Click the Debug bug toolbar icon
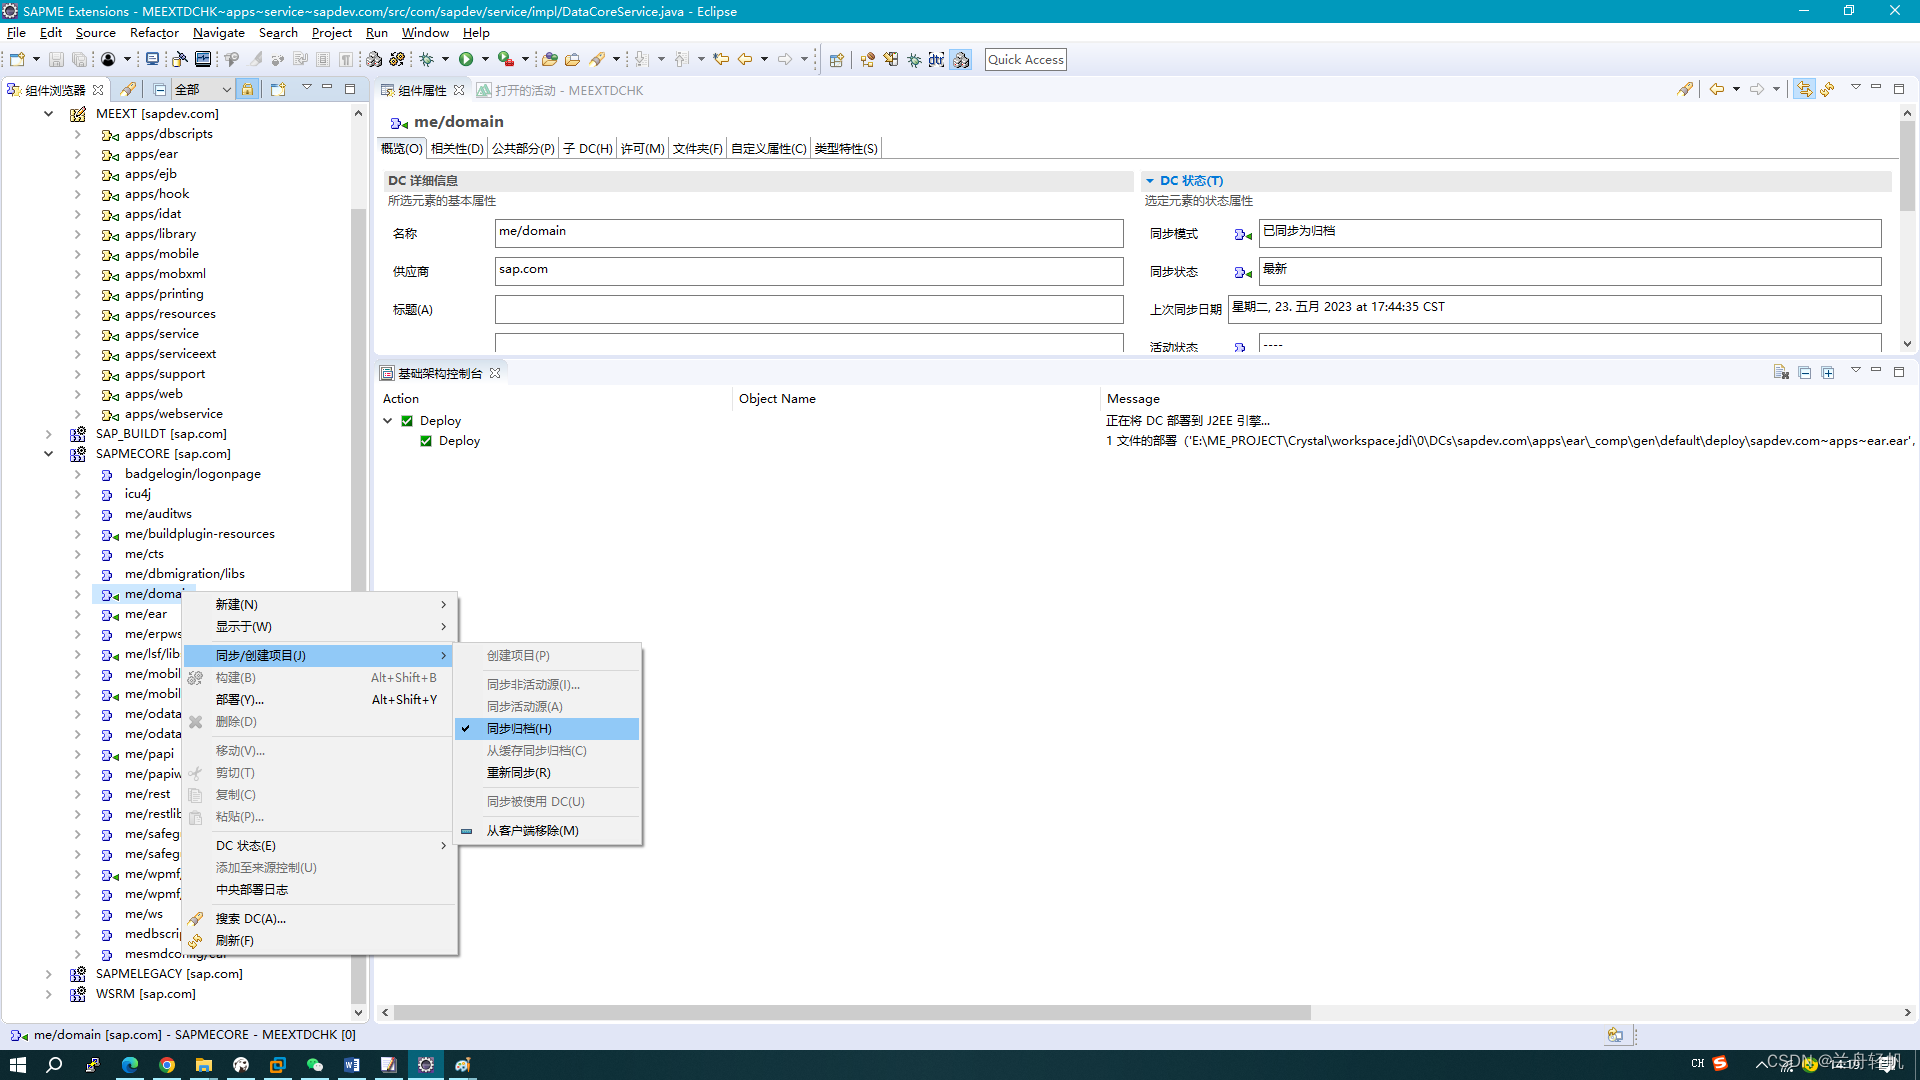The image size is (1920, 1080). 427,60
